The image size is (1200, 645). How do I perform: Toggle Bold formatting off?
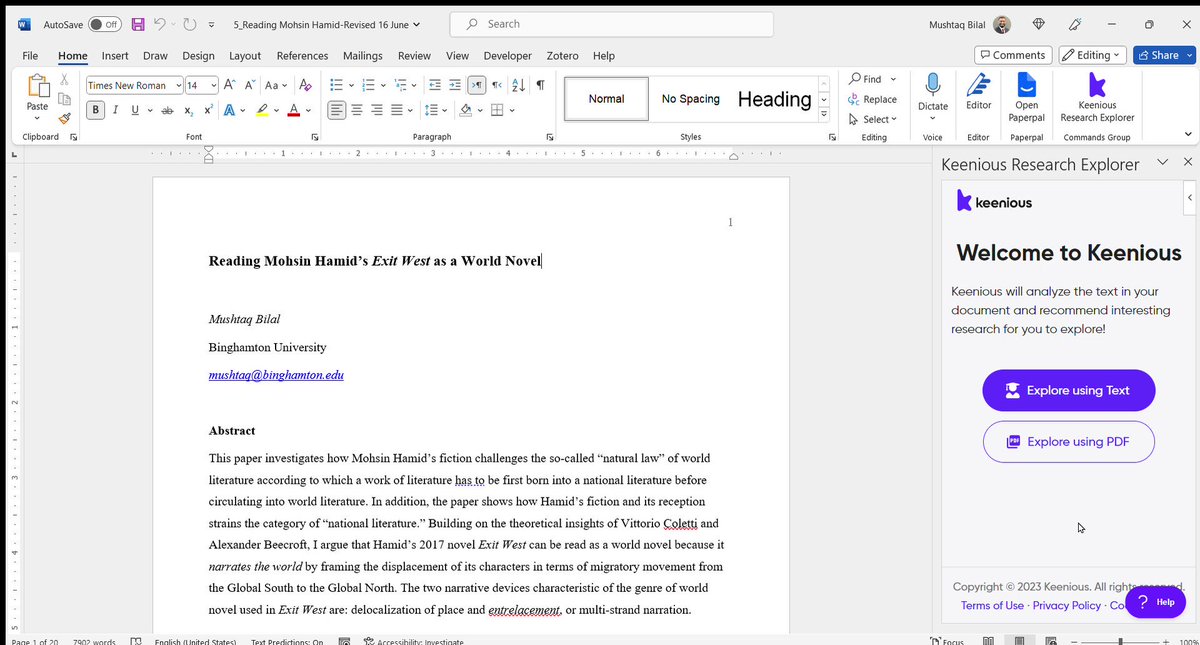pyautogui.click(x=97, y=110)
